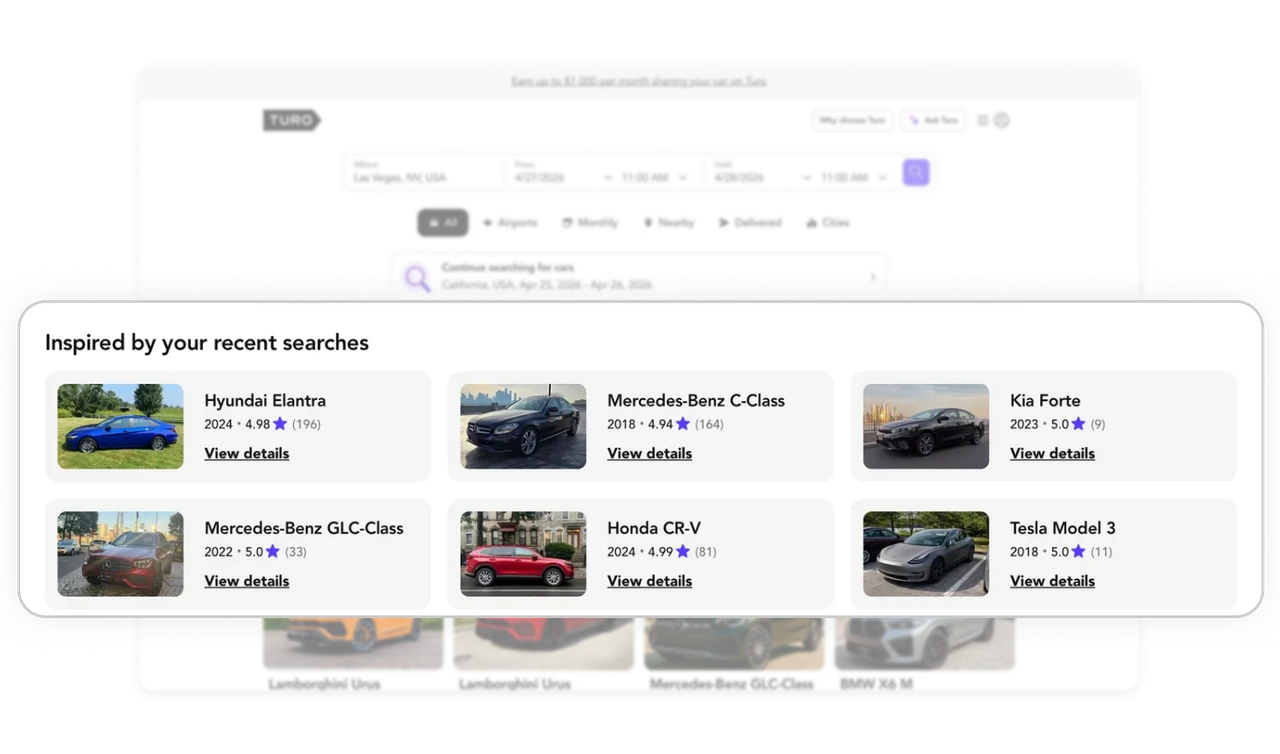Screen dimensions: 1280x754
Task: Click the "Honda CR-V" title
Action: point(654,528)
